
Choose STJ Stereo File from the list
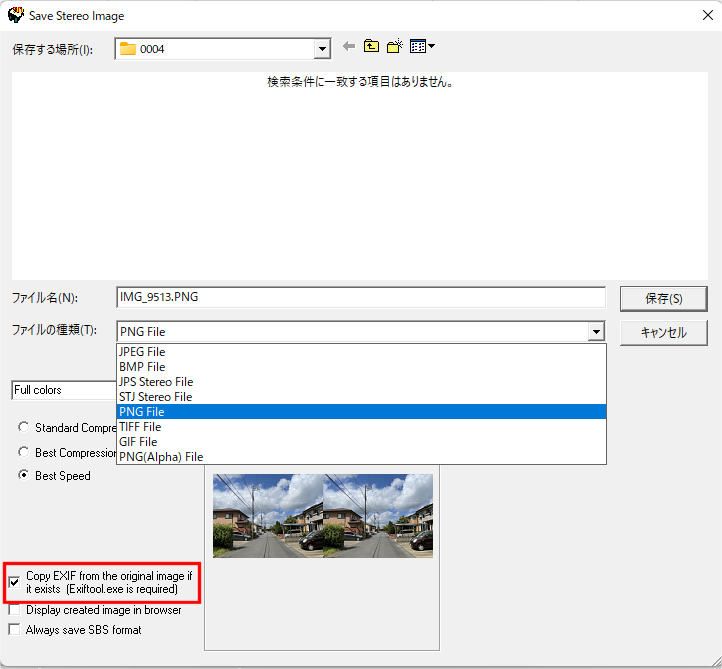[x=361, y=397]
